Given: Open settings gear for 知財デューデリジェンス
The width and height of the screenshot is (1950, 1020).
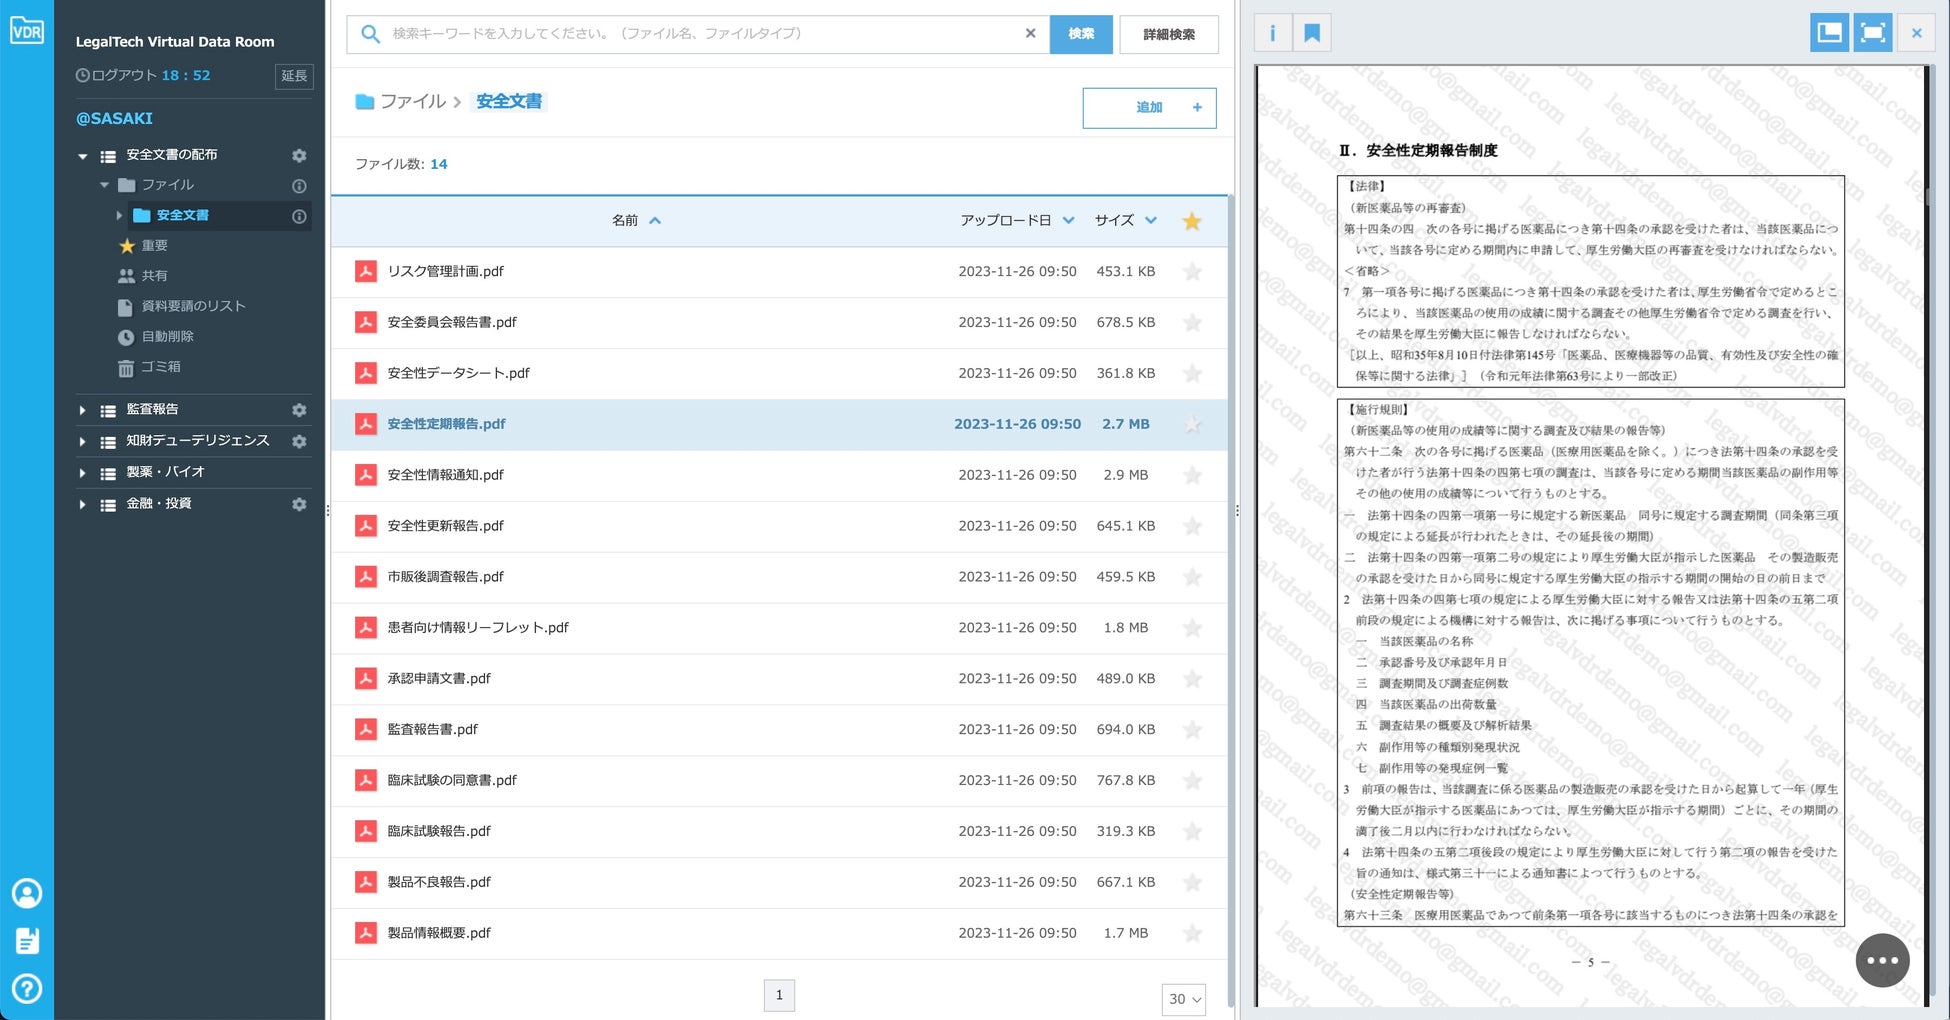Looking at the screenshot, I should pyautogui.click(x=299, y=441).
